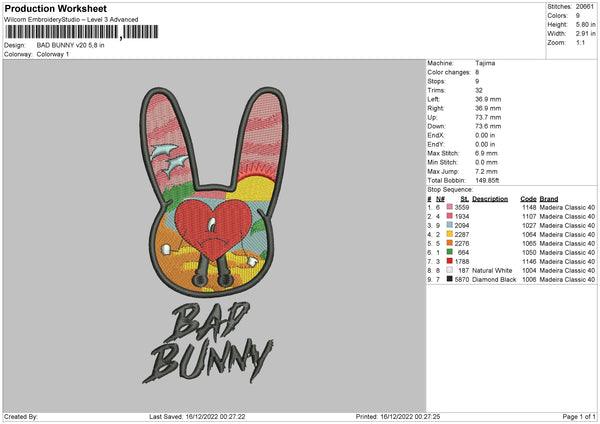Click the Machine value 'Tajima'
600x424 pixels.
pos(485,63)
